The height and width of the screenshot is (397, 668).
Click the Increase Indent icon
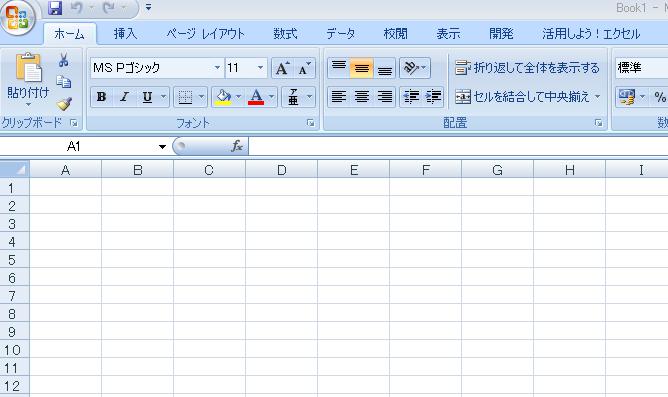[x=433, y=97]
